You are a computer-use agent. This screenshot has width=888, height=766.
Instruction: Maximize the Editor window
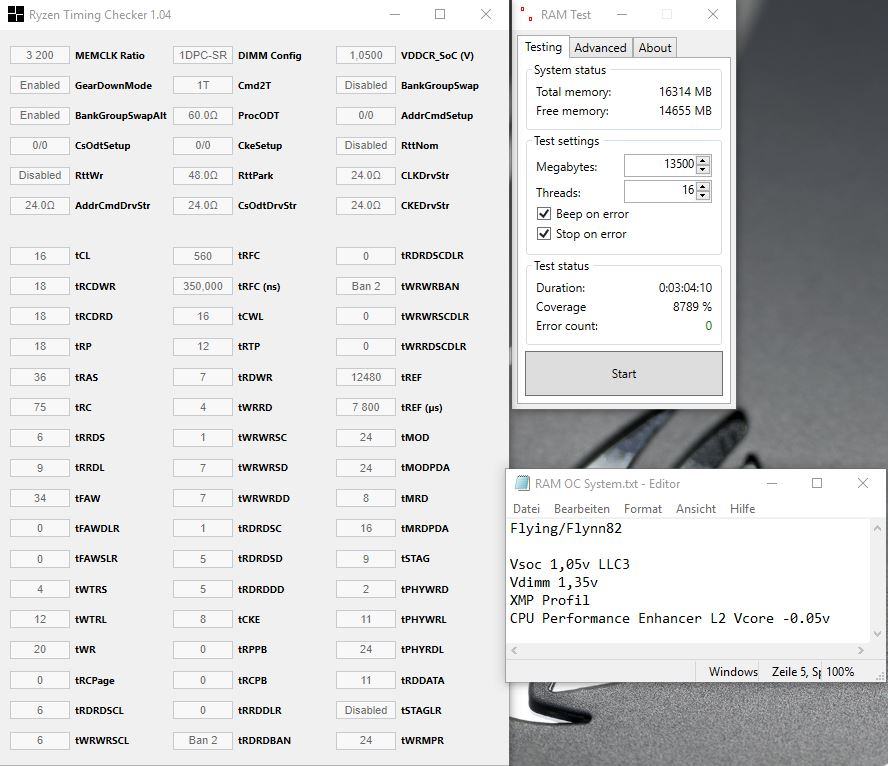click(x=817, y=483)
